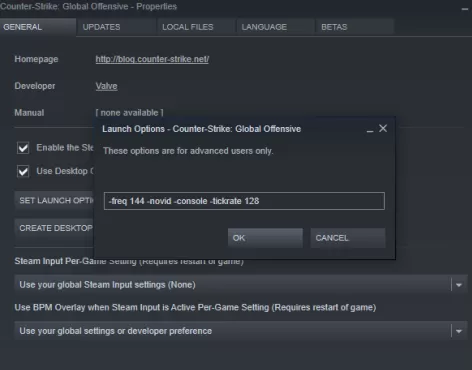The height and width of the screenshot is (370, 472).
Task: Click the 'Use BPM Overlay when Steam Input' label
Action: pos(195,307)
